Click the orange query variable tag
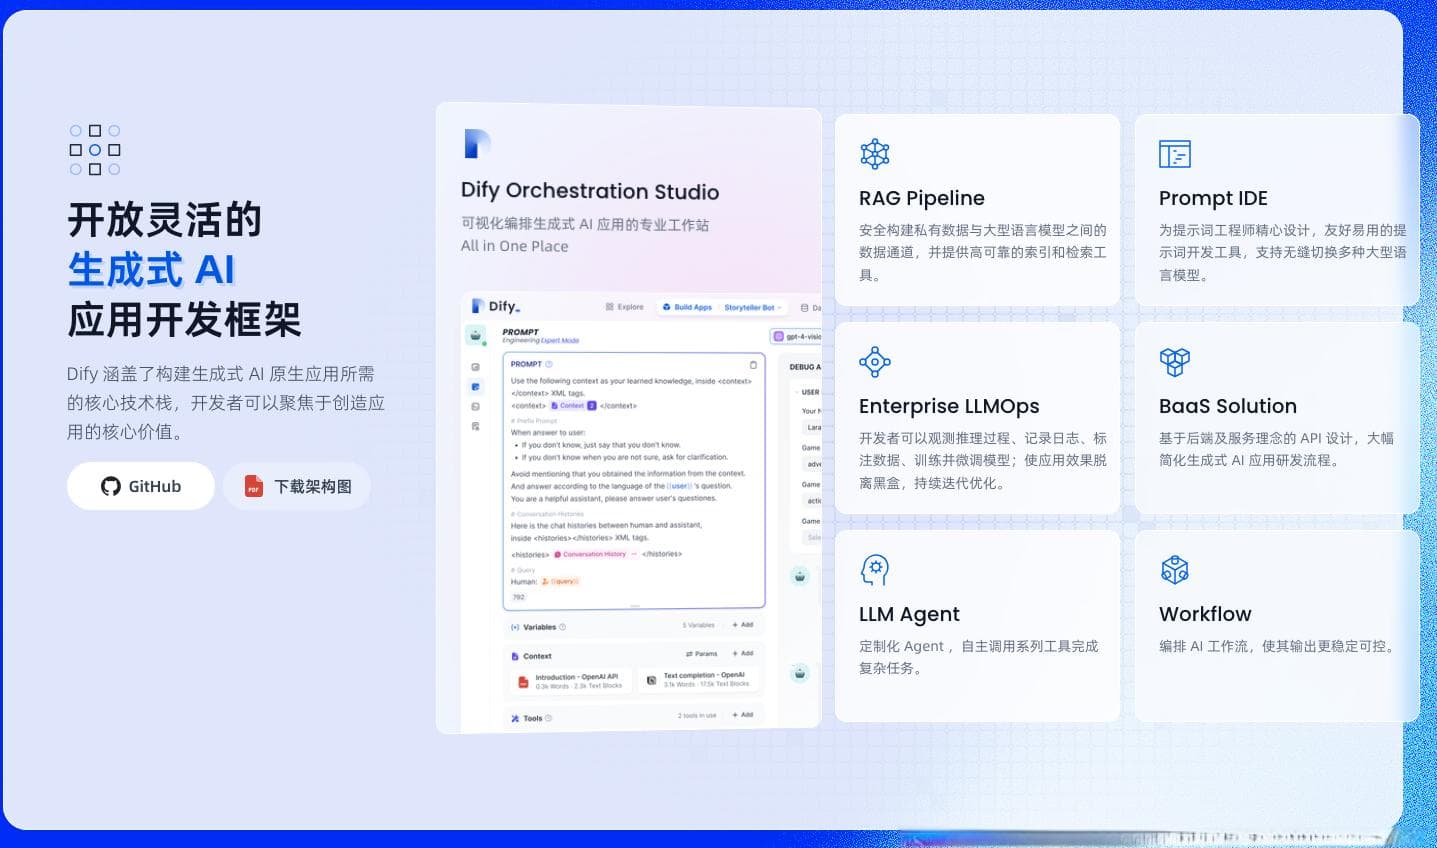This screenshot has width=1437, height=848. 560,581
